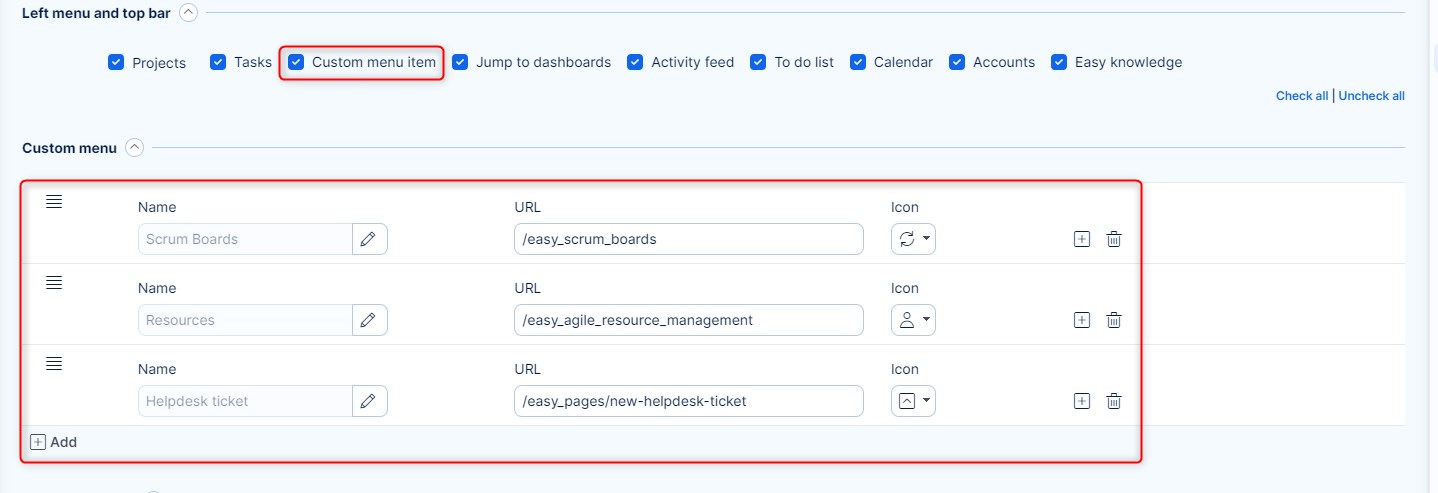This screenshot has width=1438, height=493.
Task: Click Add to create new menu item
Action: [x=54, y=442]
